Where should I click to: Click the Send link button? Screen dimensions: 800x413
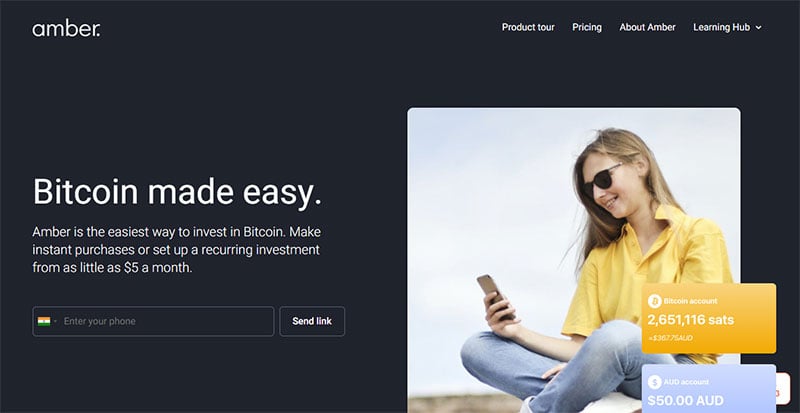point(312,321)
